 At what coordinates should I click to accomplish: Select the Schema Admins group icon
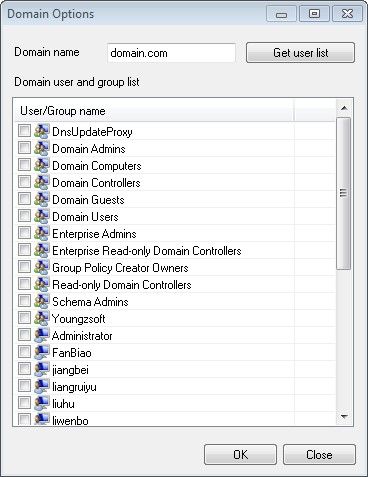[42, 301]
